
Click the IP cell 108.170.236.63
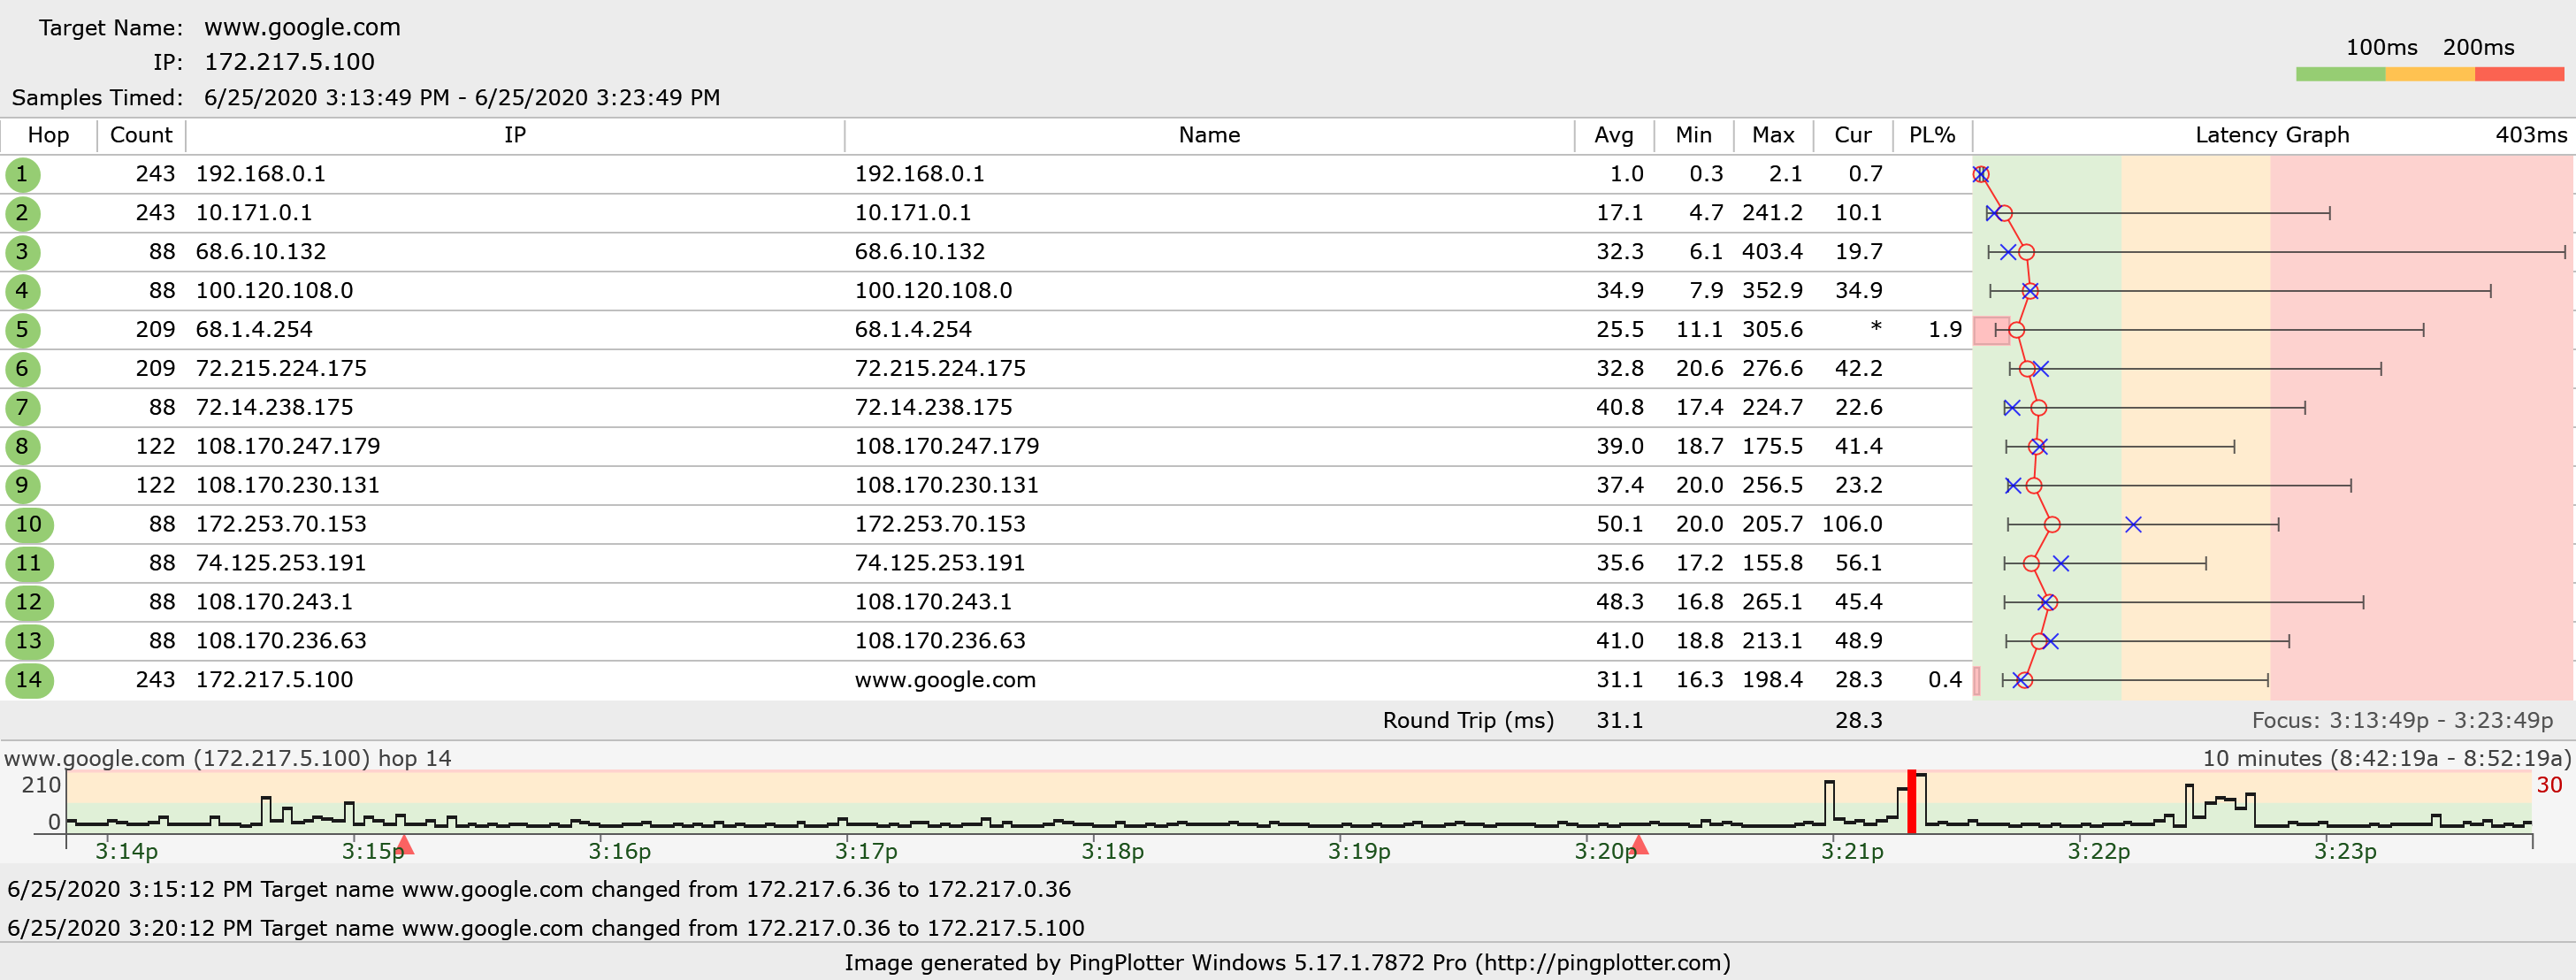point(281,642)
